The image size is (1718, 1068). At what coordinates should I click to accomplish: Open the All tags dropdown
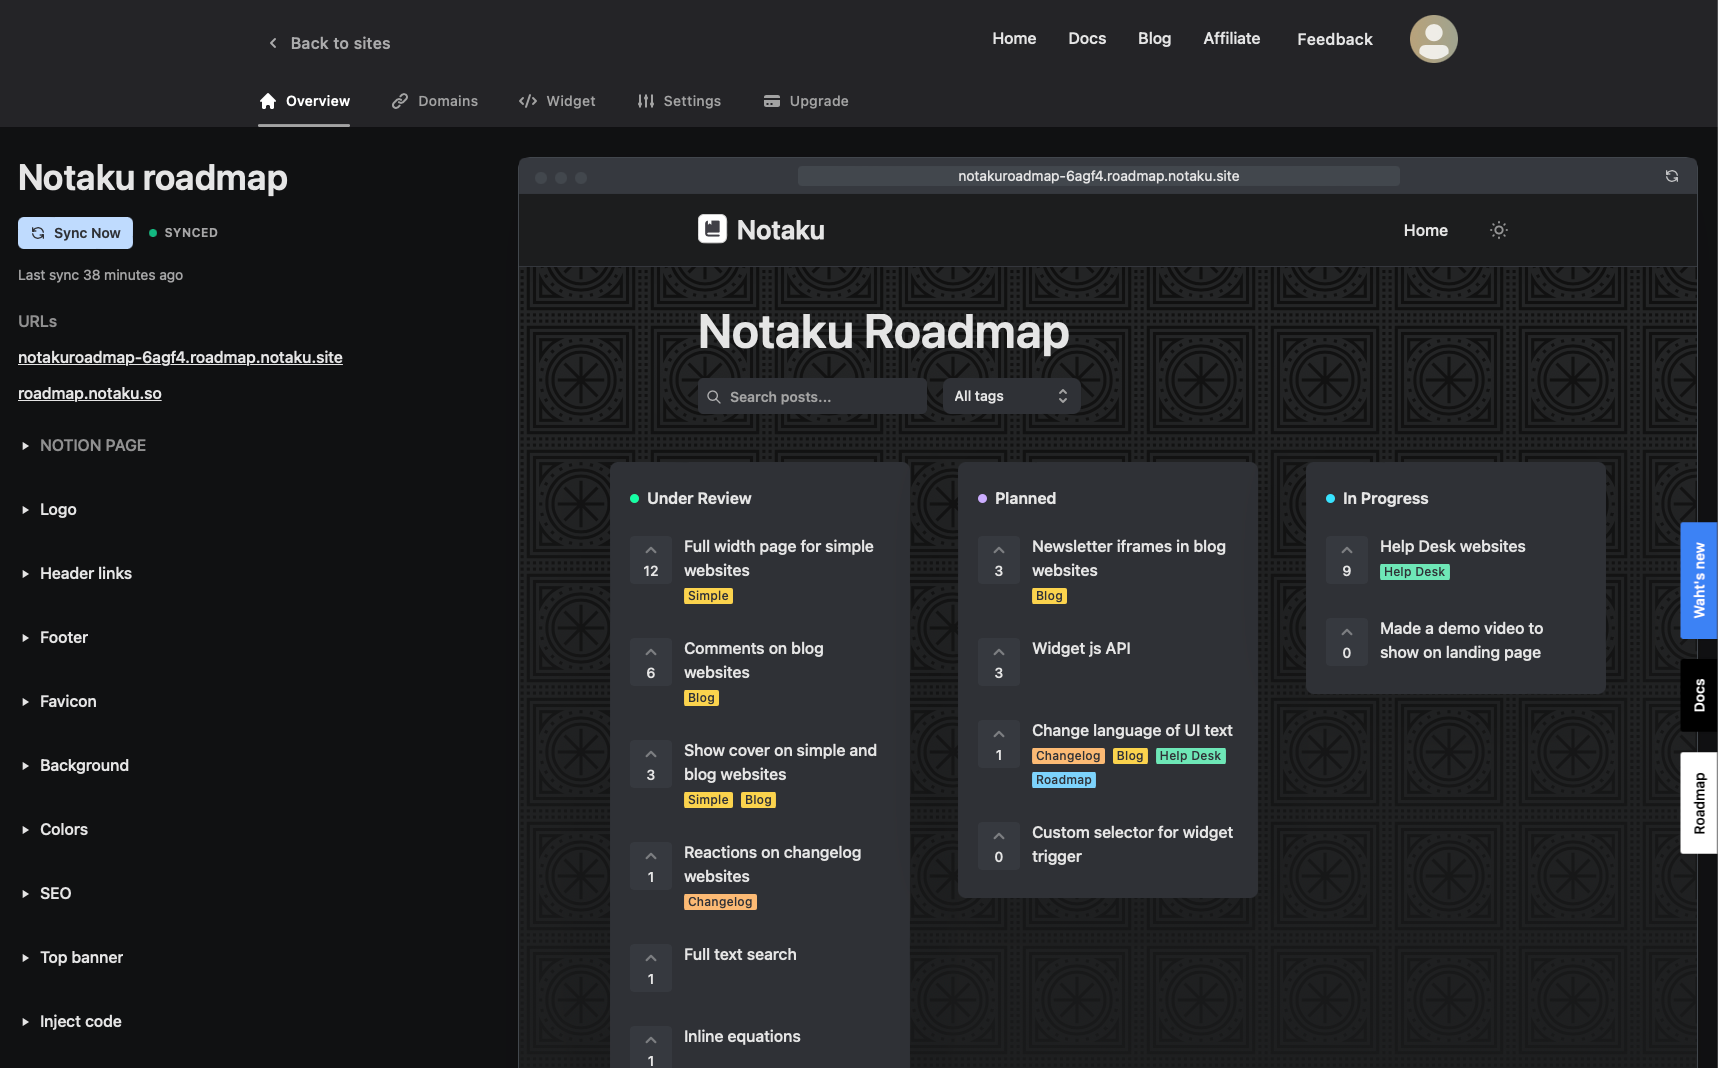(x=1009, y=395)
